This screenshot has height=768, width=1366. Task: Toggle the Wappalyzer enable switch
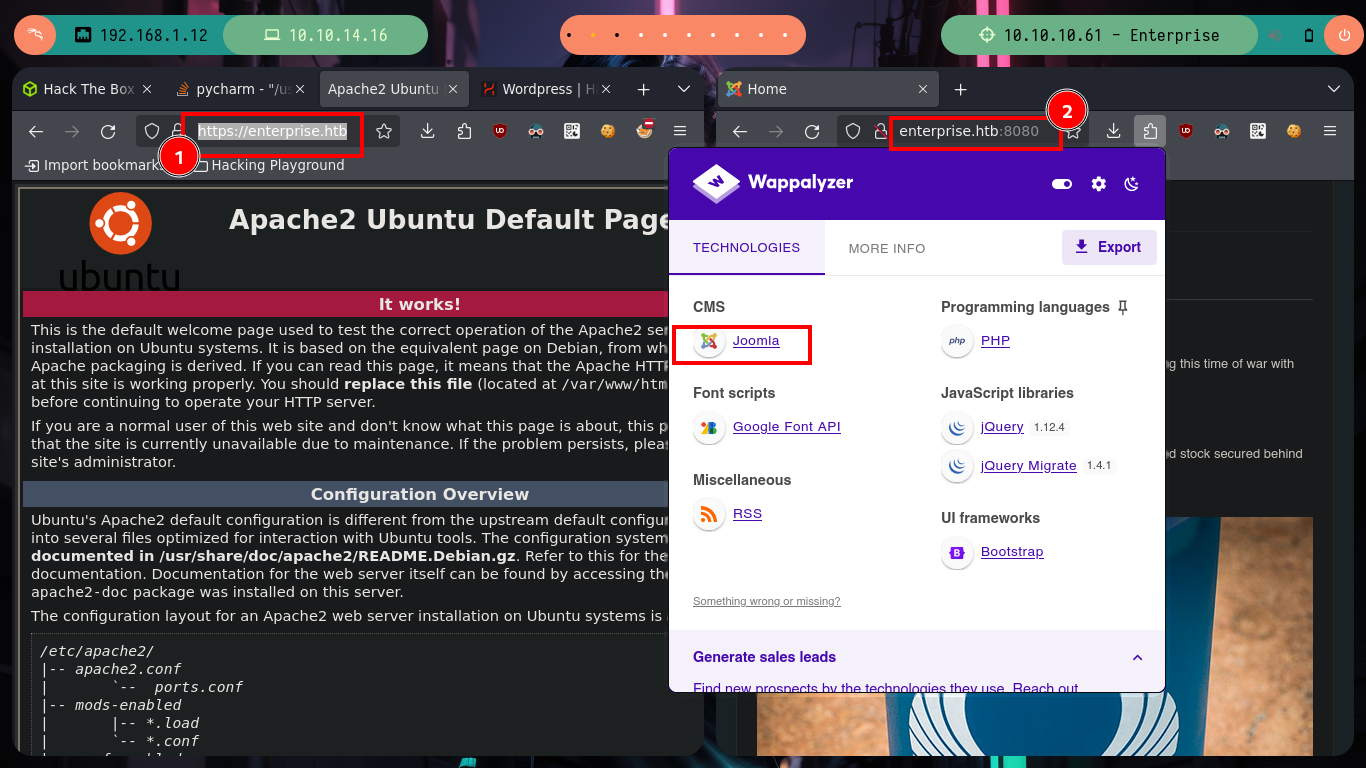[x=1062, y=184]
